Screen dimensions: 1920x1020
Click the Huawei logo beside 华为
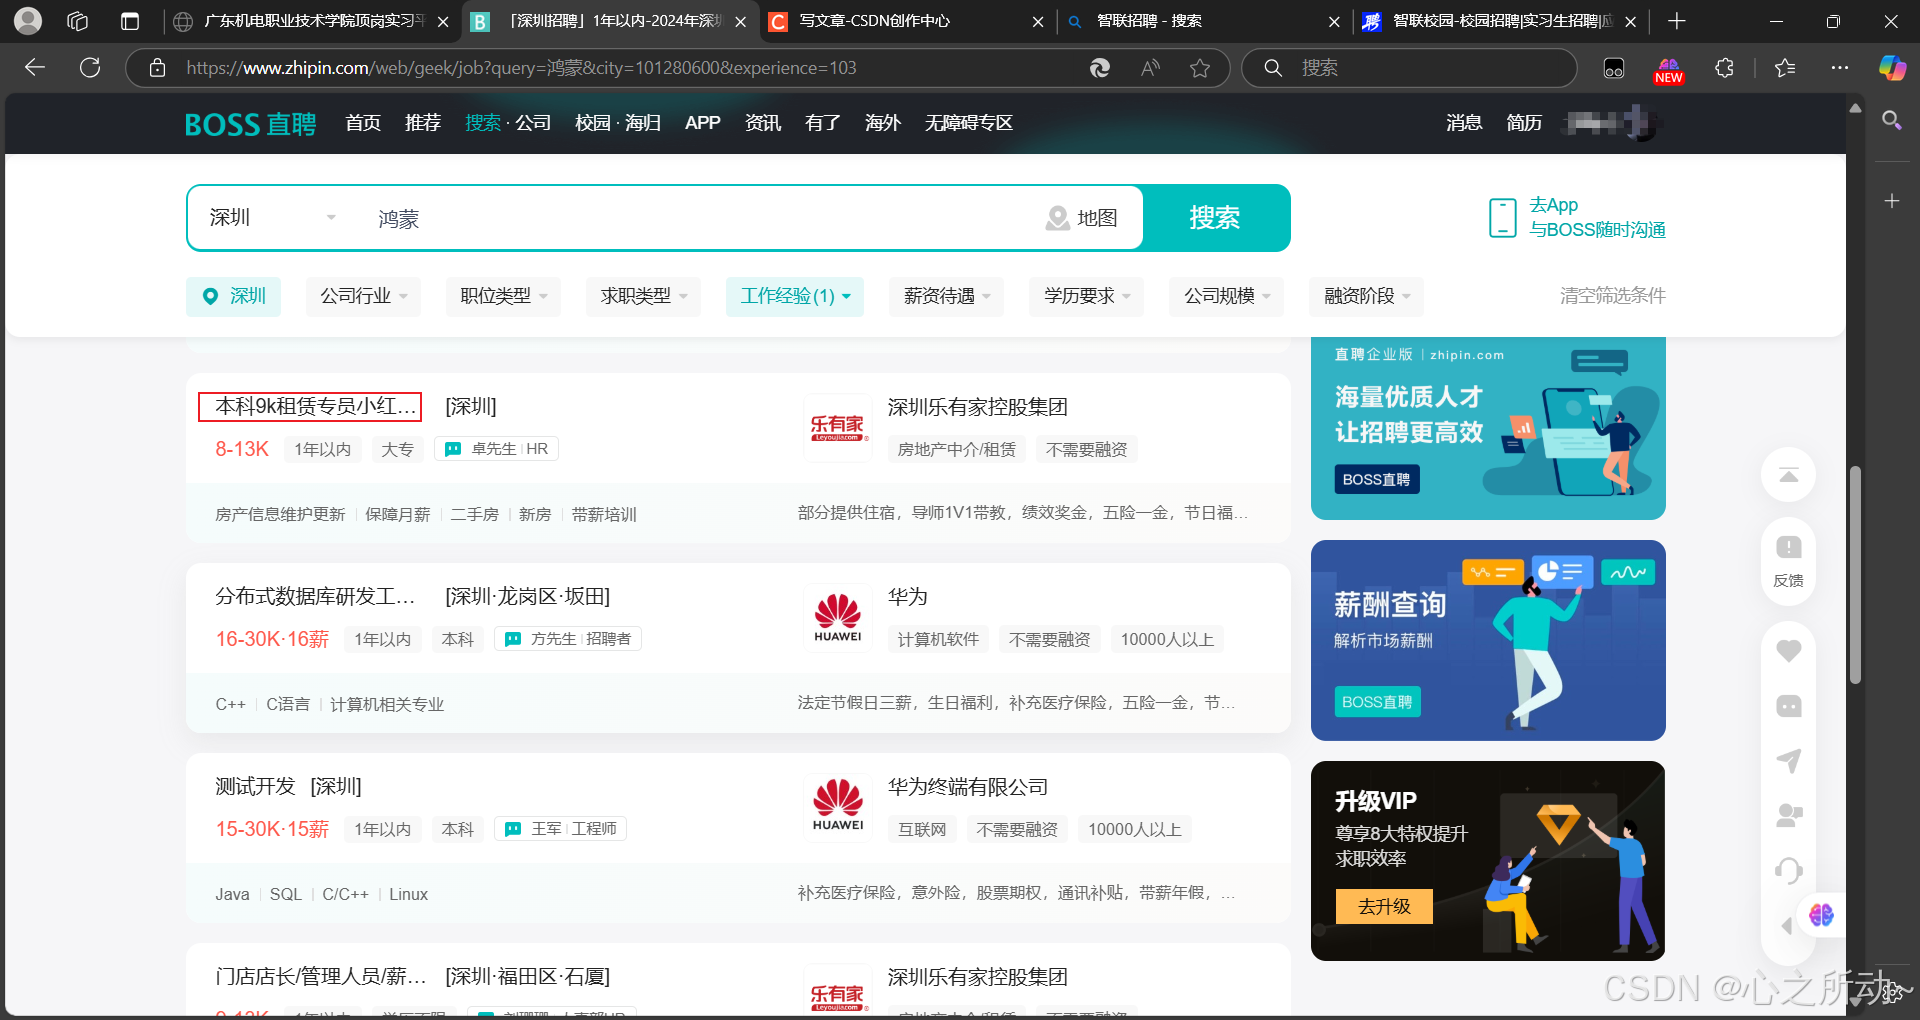coord(838,618)
